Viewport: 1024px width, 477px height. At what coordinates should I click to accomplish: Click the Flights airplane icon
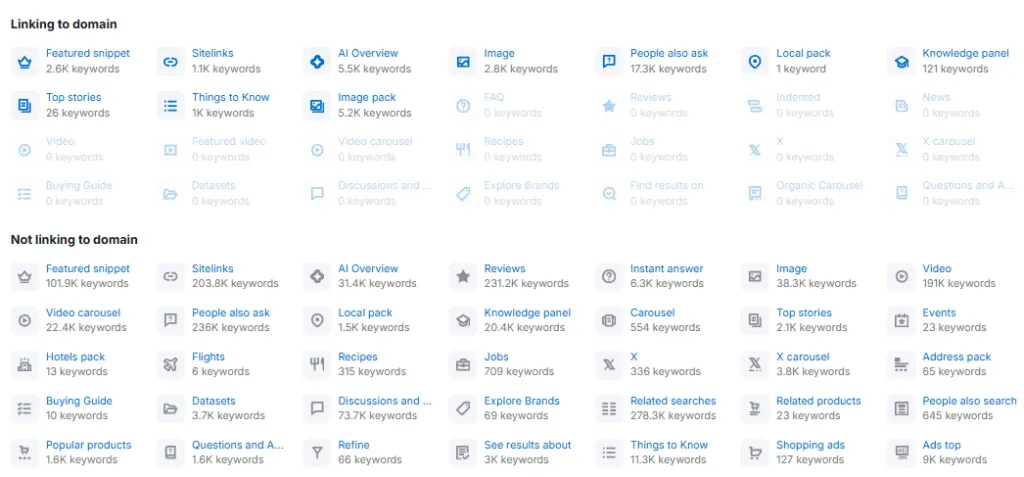pyautogui.click(x=170, y=365)
